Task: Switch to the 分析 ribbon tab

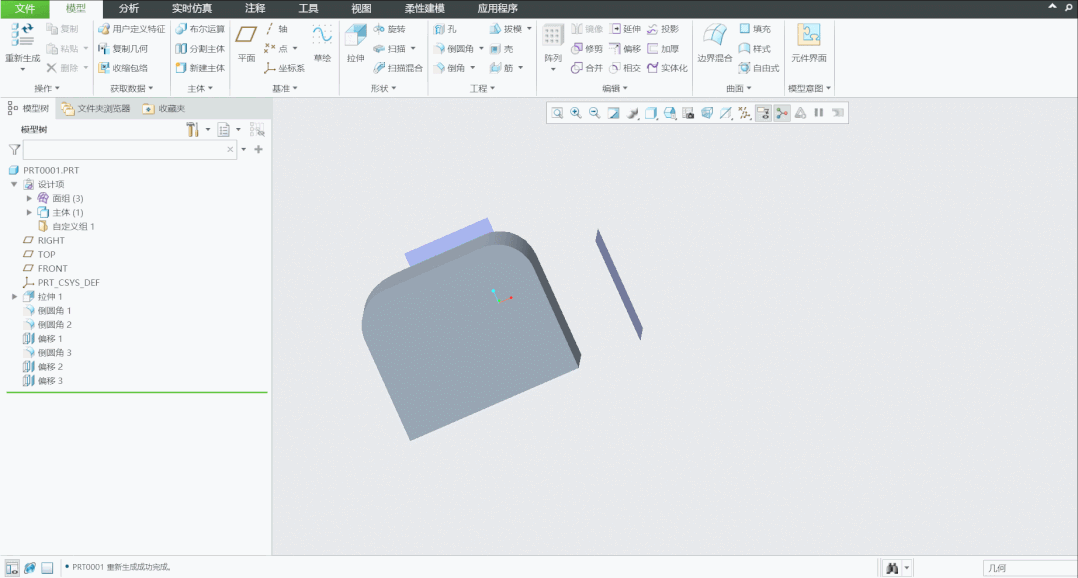Action: tap(129, 8)
